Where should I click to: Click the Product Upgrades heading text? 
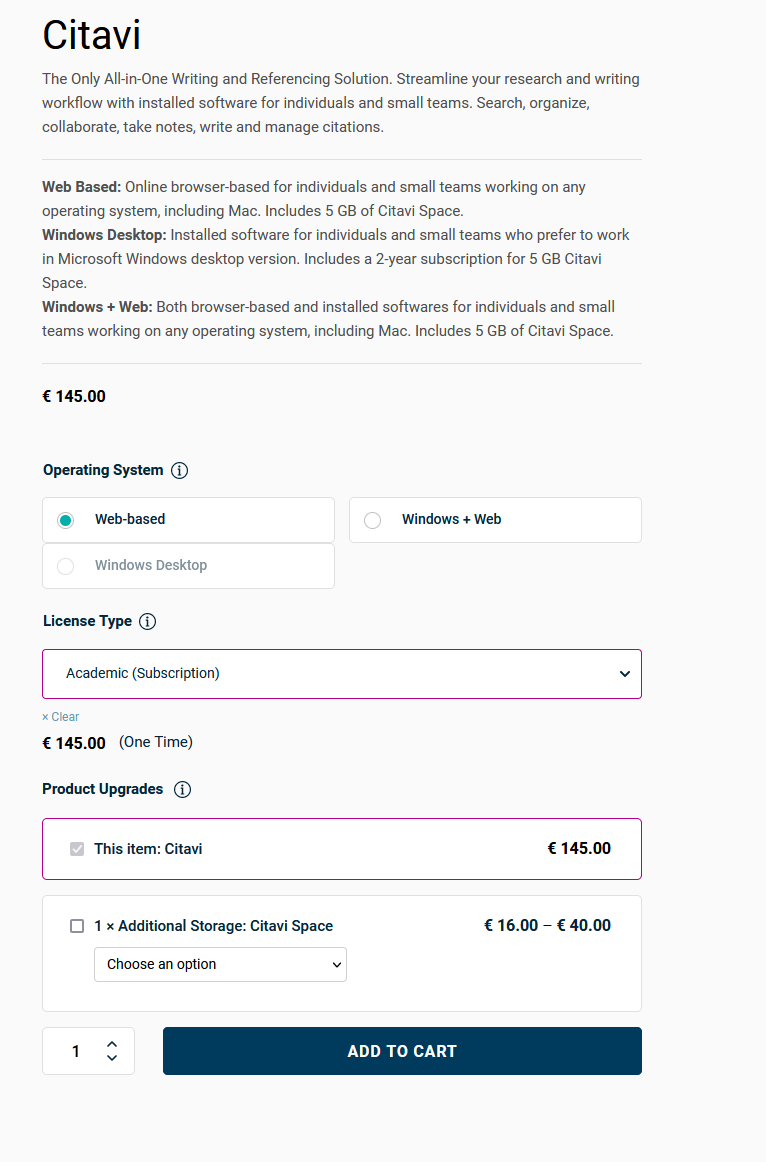click(x=102, y=789)
